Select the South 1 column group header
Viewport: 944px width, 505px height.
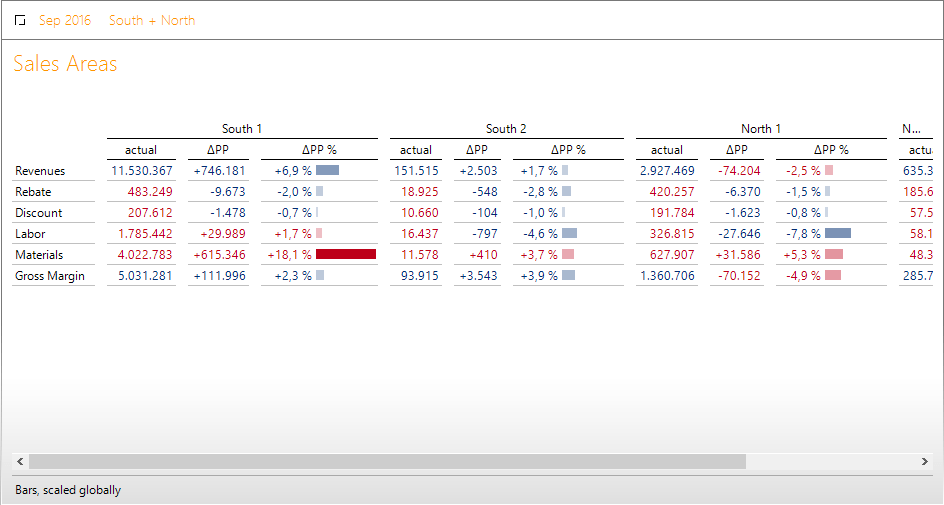pos(242,129)
